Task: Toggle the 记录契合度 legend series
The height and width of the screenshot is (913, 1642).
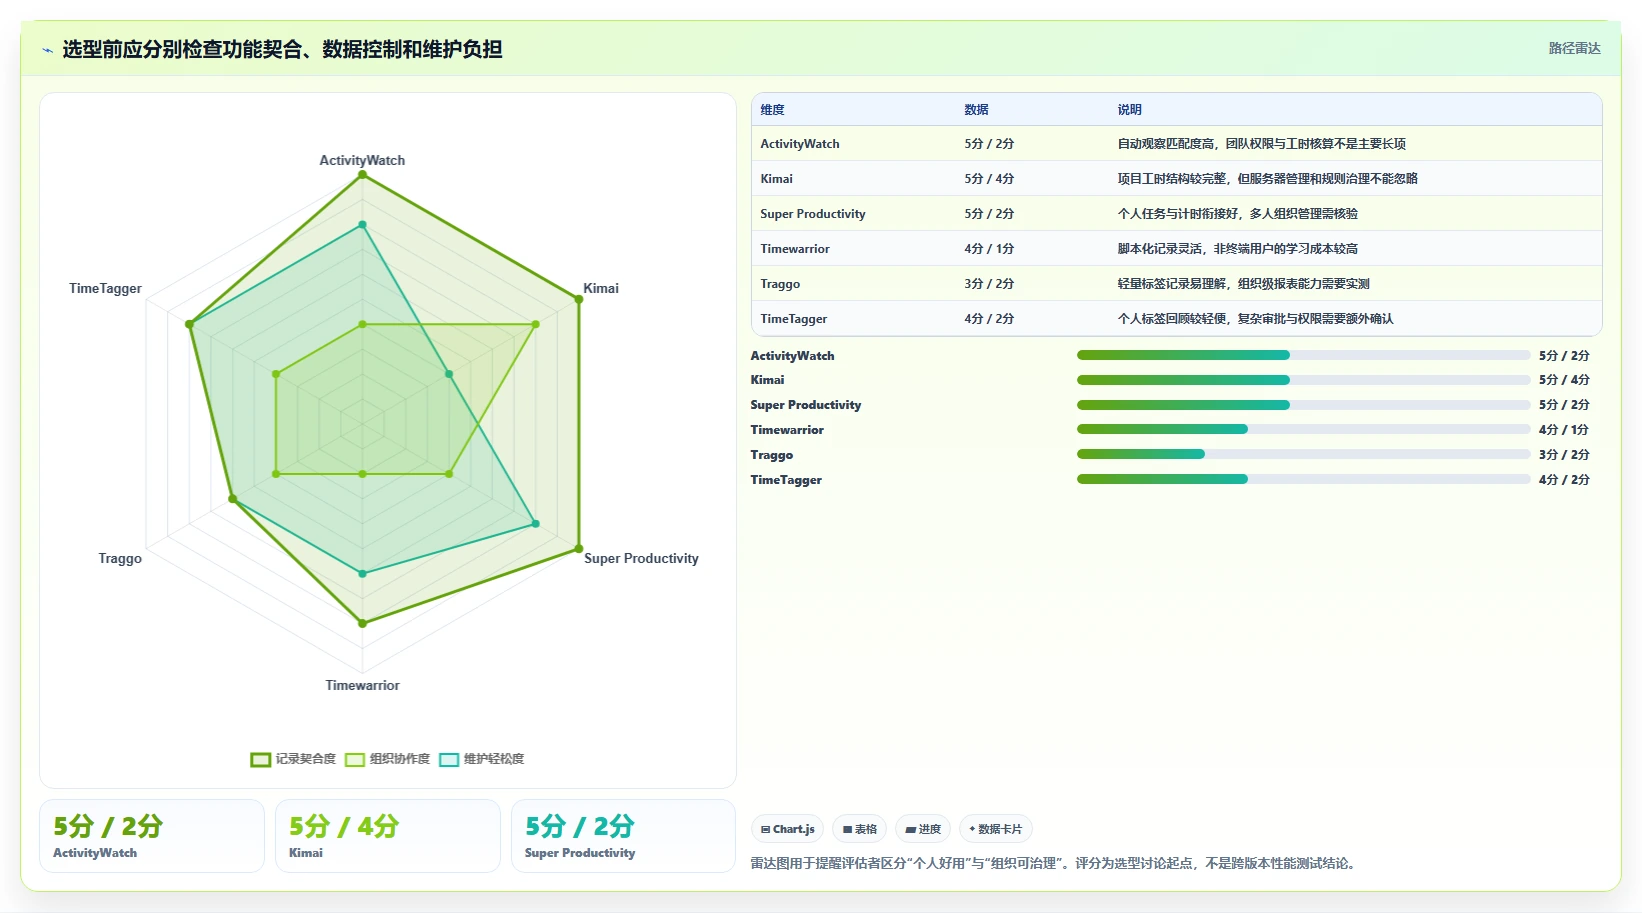Action: point(293,759)
